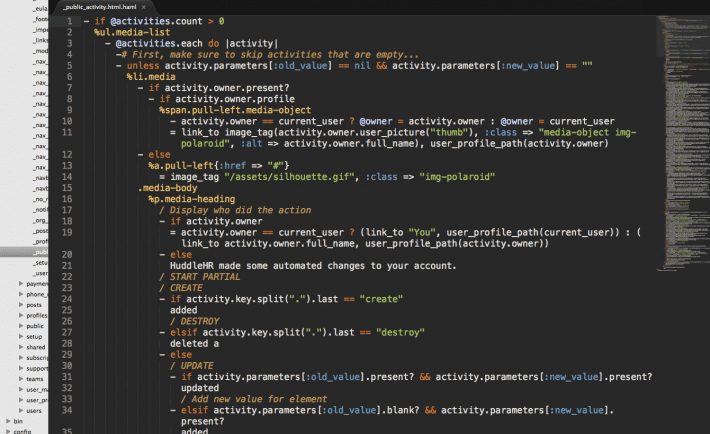This screenshot has width=710, height=434.
Task: Click line number 1 in gutter
Action: (68, 20)
